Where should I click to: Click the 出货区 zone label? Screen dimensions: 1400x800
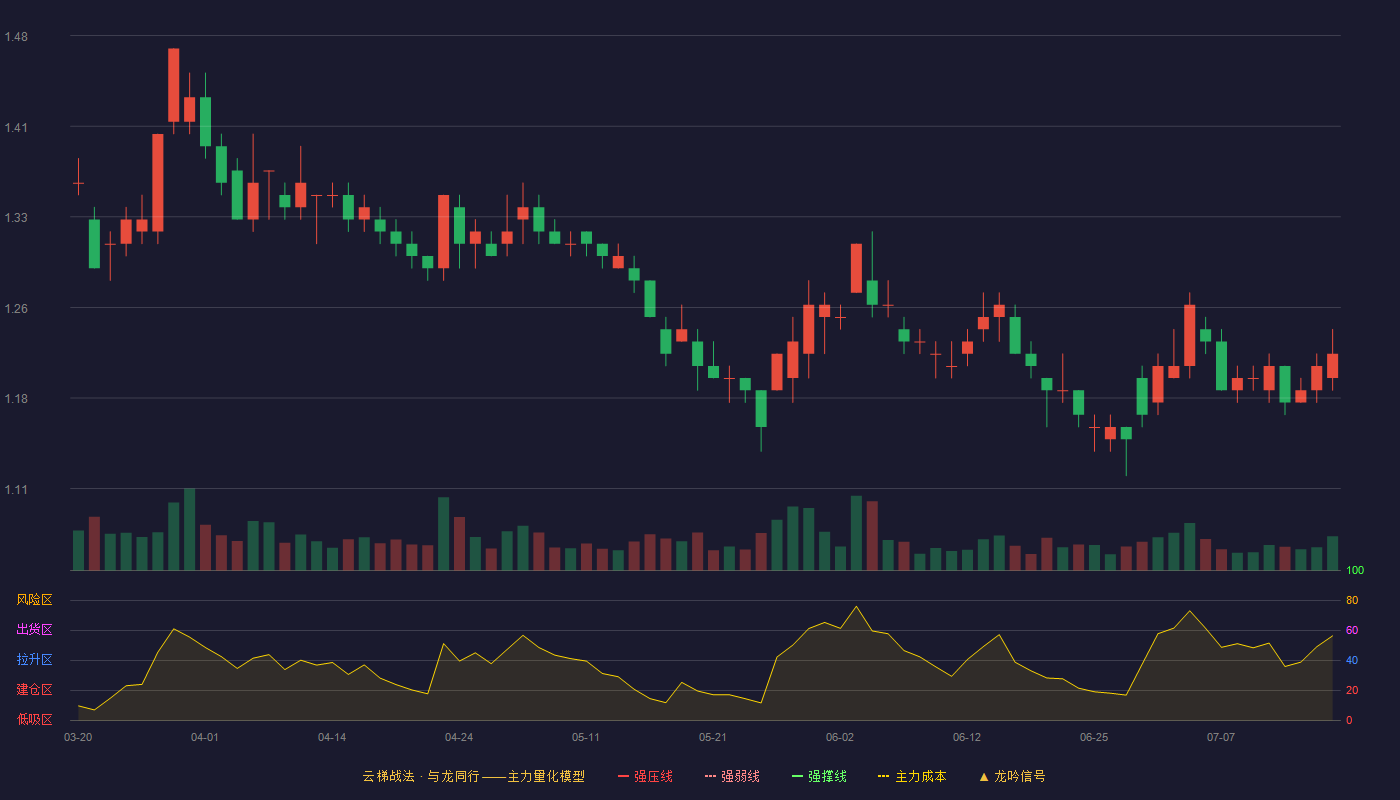[34, 630]
